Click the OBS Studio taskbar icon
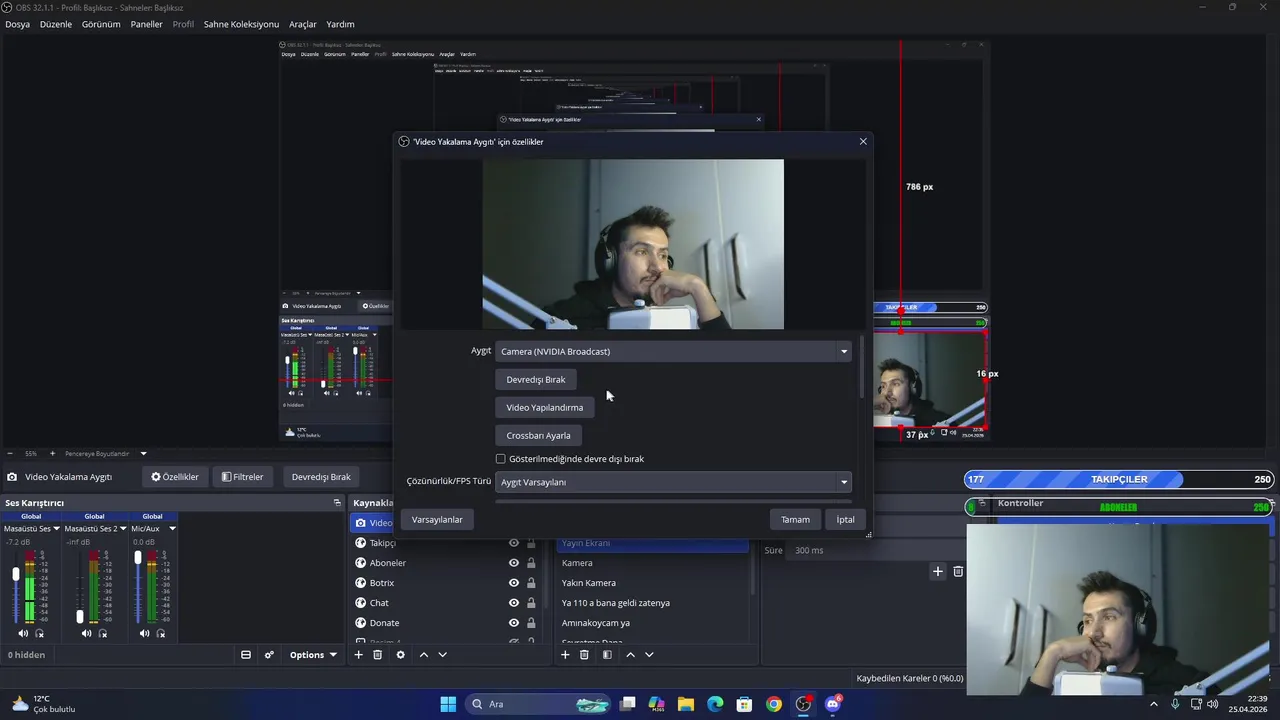This screenshot has width=1280, height=720. 803,704
